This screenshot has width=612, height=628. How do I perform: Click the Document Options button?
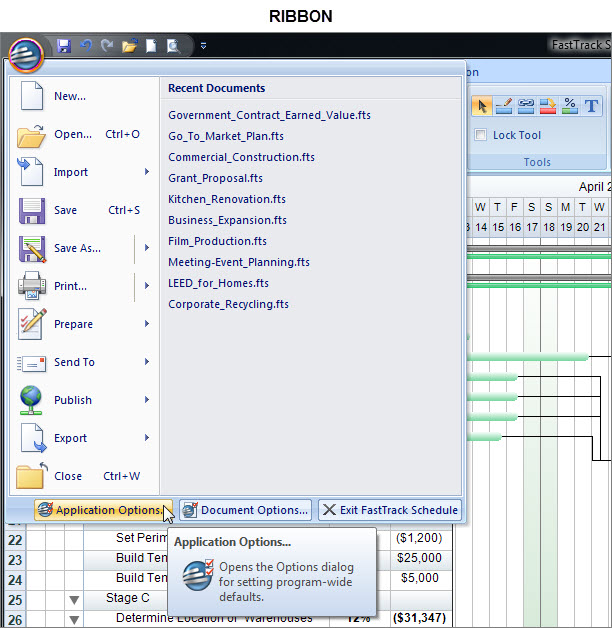(x=245, y=510)
